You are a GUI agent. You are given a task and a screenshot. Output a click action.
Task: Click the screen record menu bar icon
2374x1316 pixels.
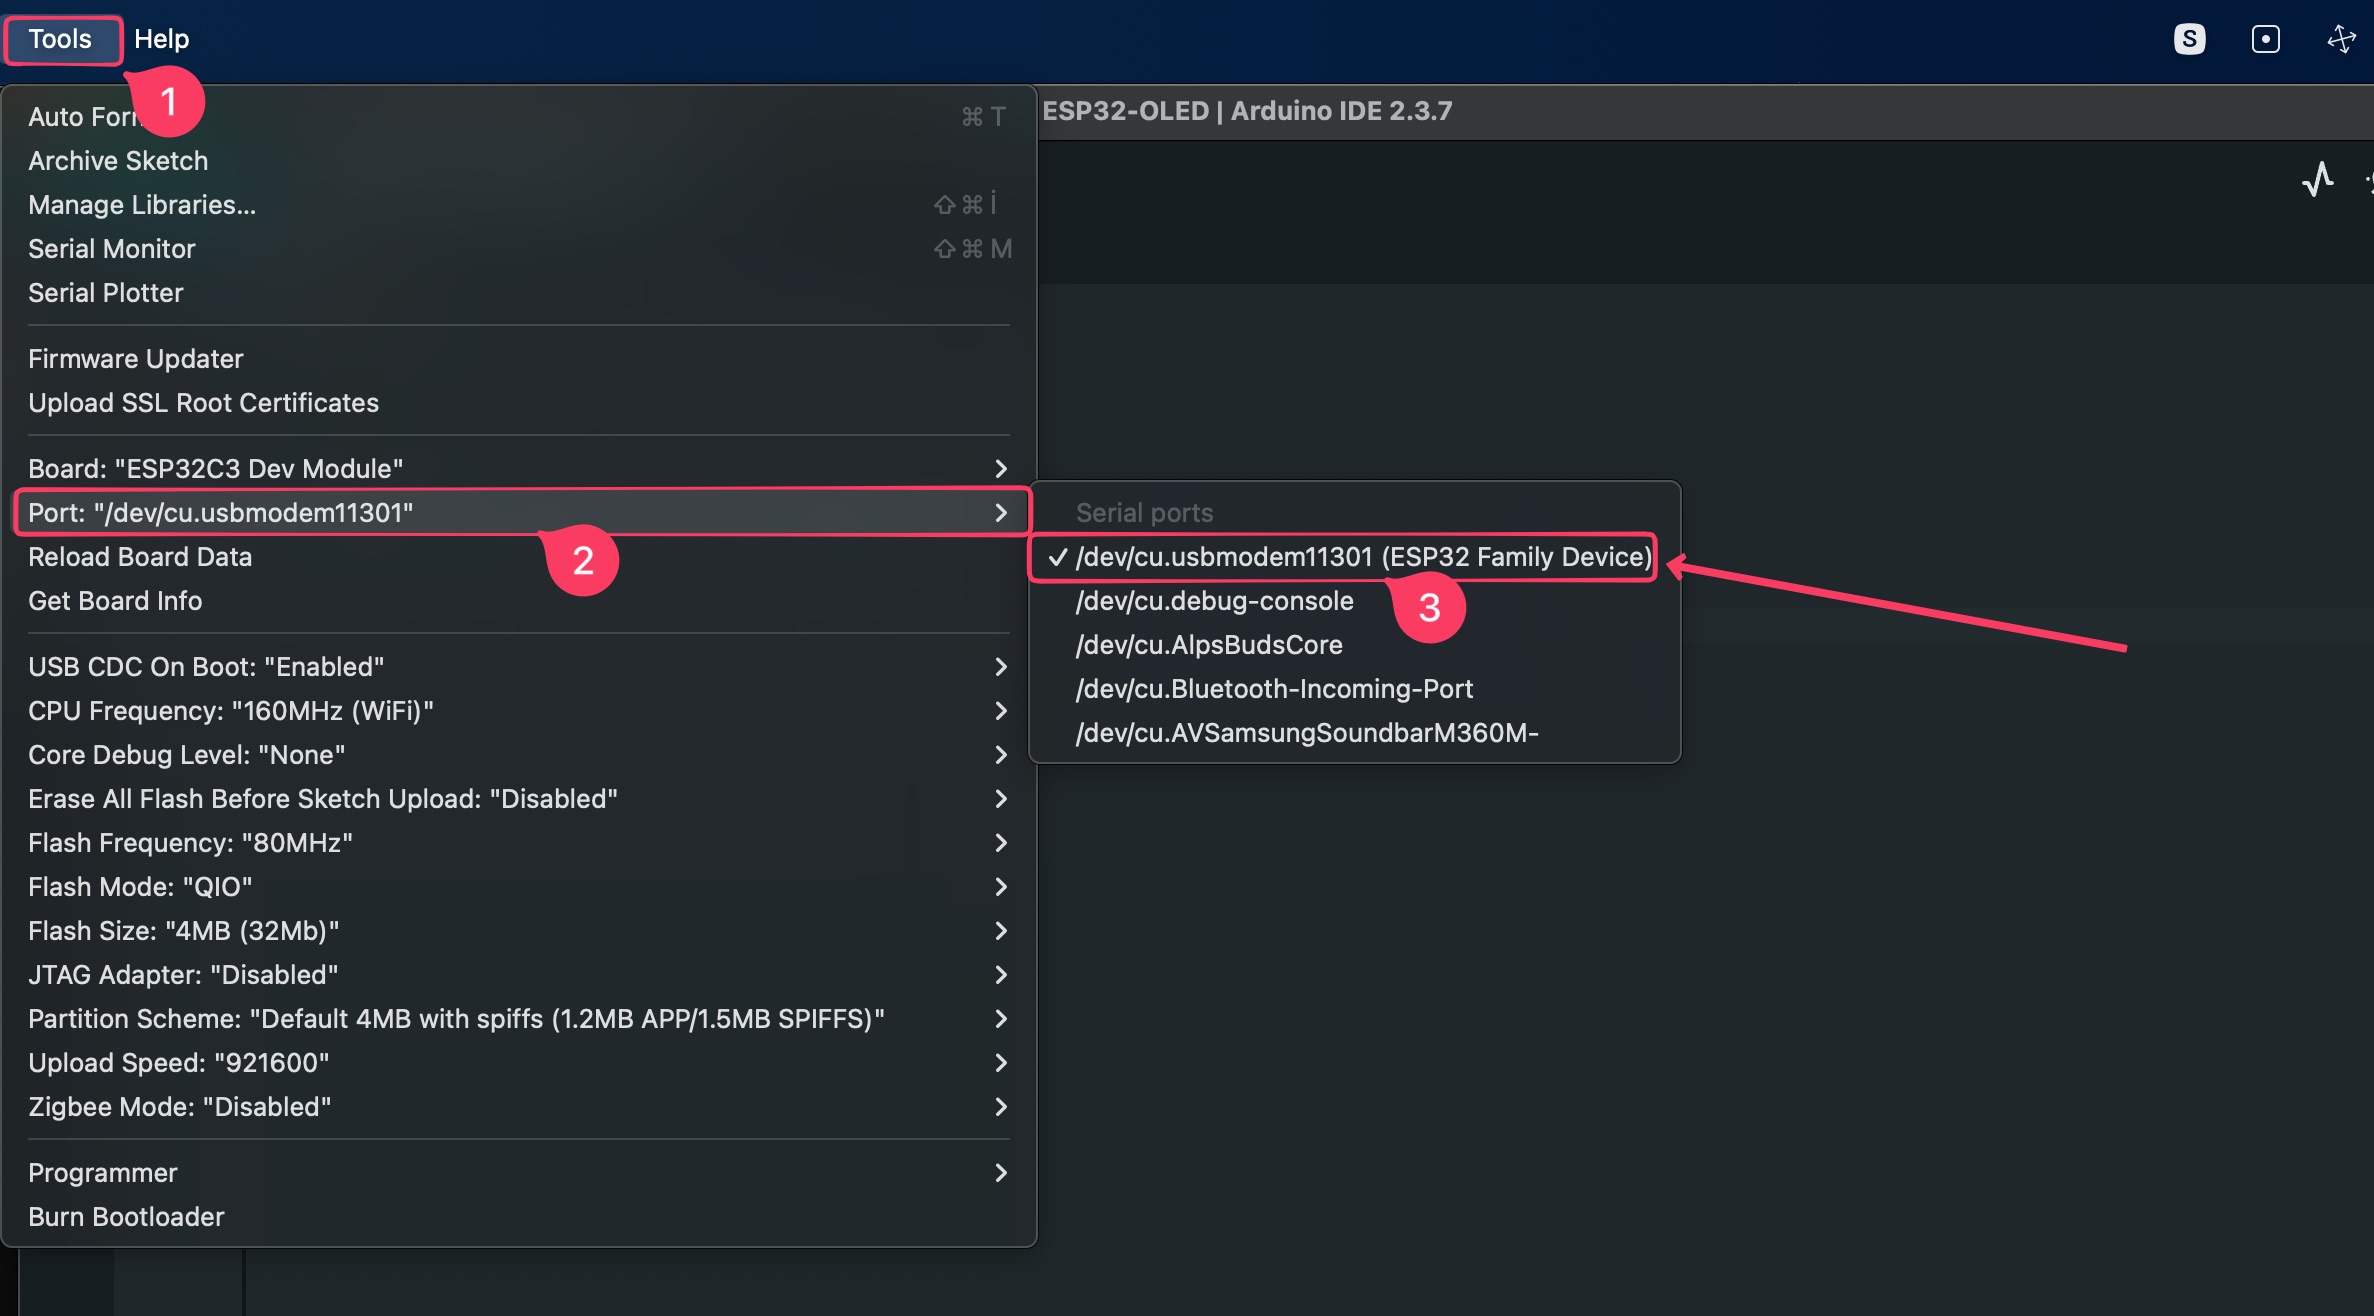[x=2265, y=39]
